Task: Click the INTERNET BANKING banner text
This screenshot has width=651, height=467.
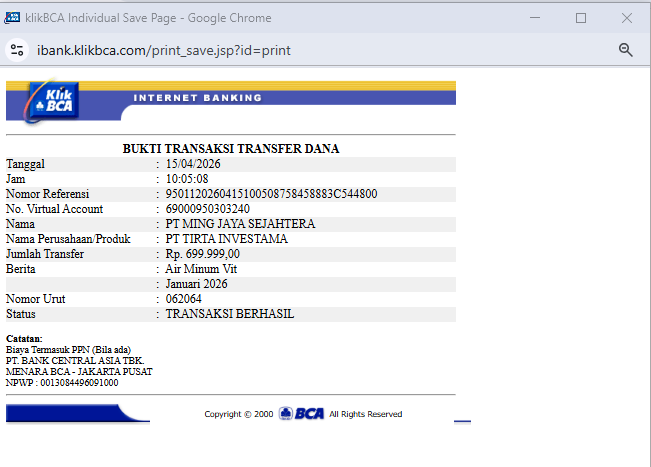Action: 198,98
